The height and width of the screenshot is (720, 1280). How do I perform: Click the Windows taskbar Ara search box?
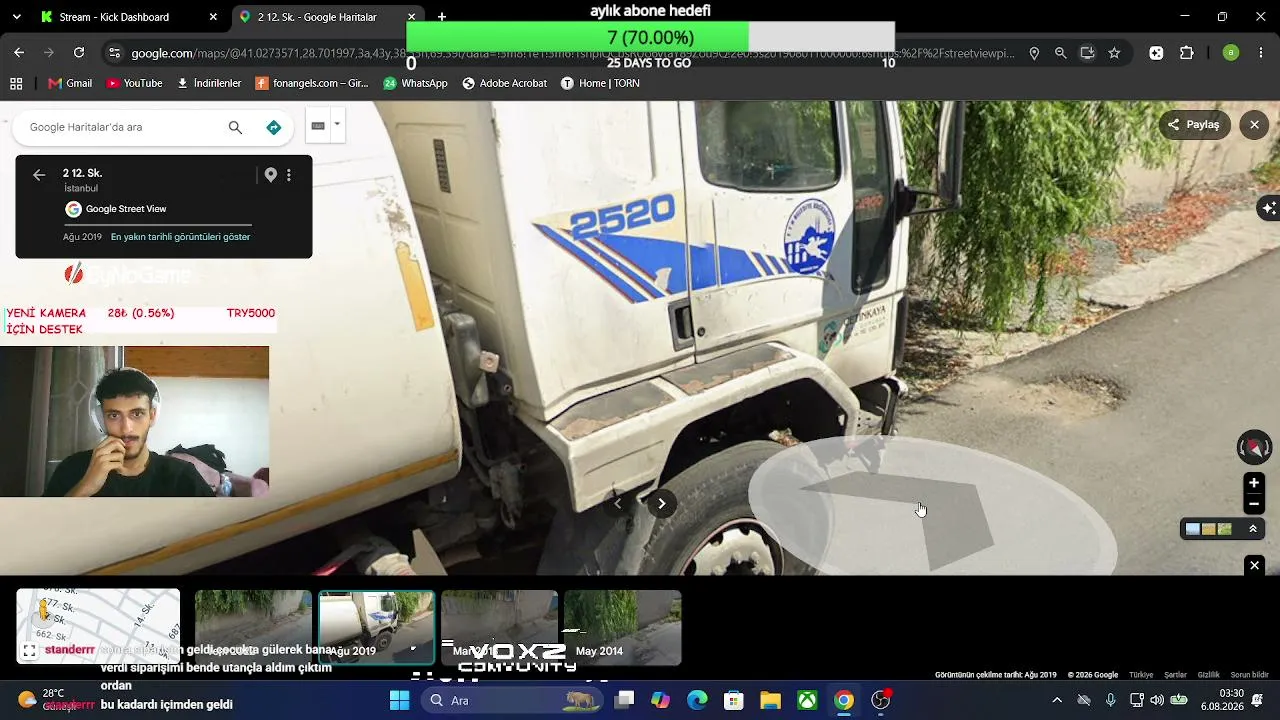pyautogui.click(x=510, y=700)
